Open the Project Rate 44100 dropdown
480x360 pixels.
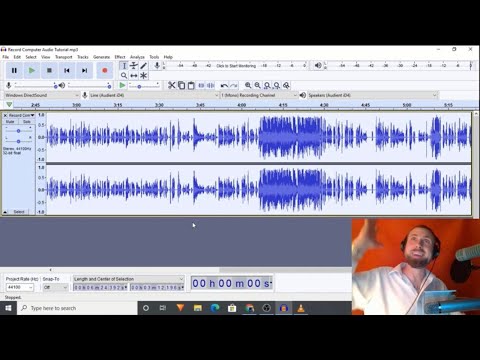20,287
